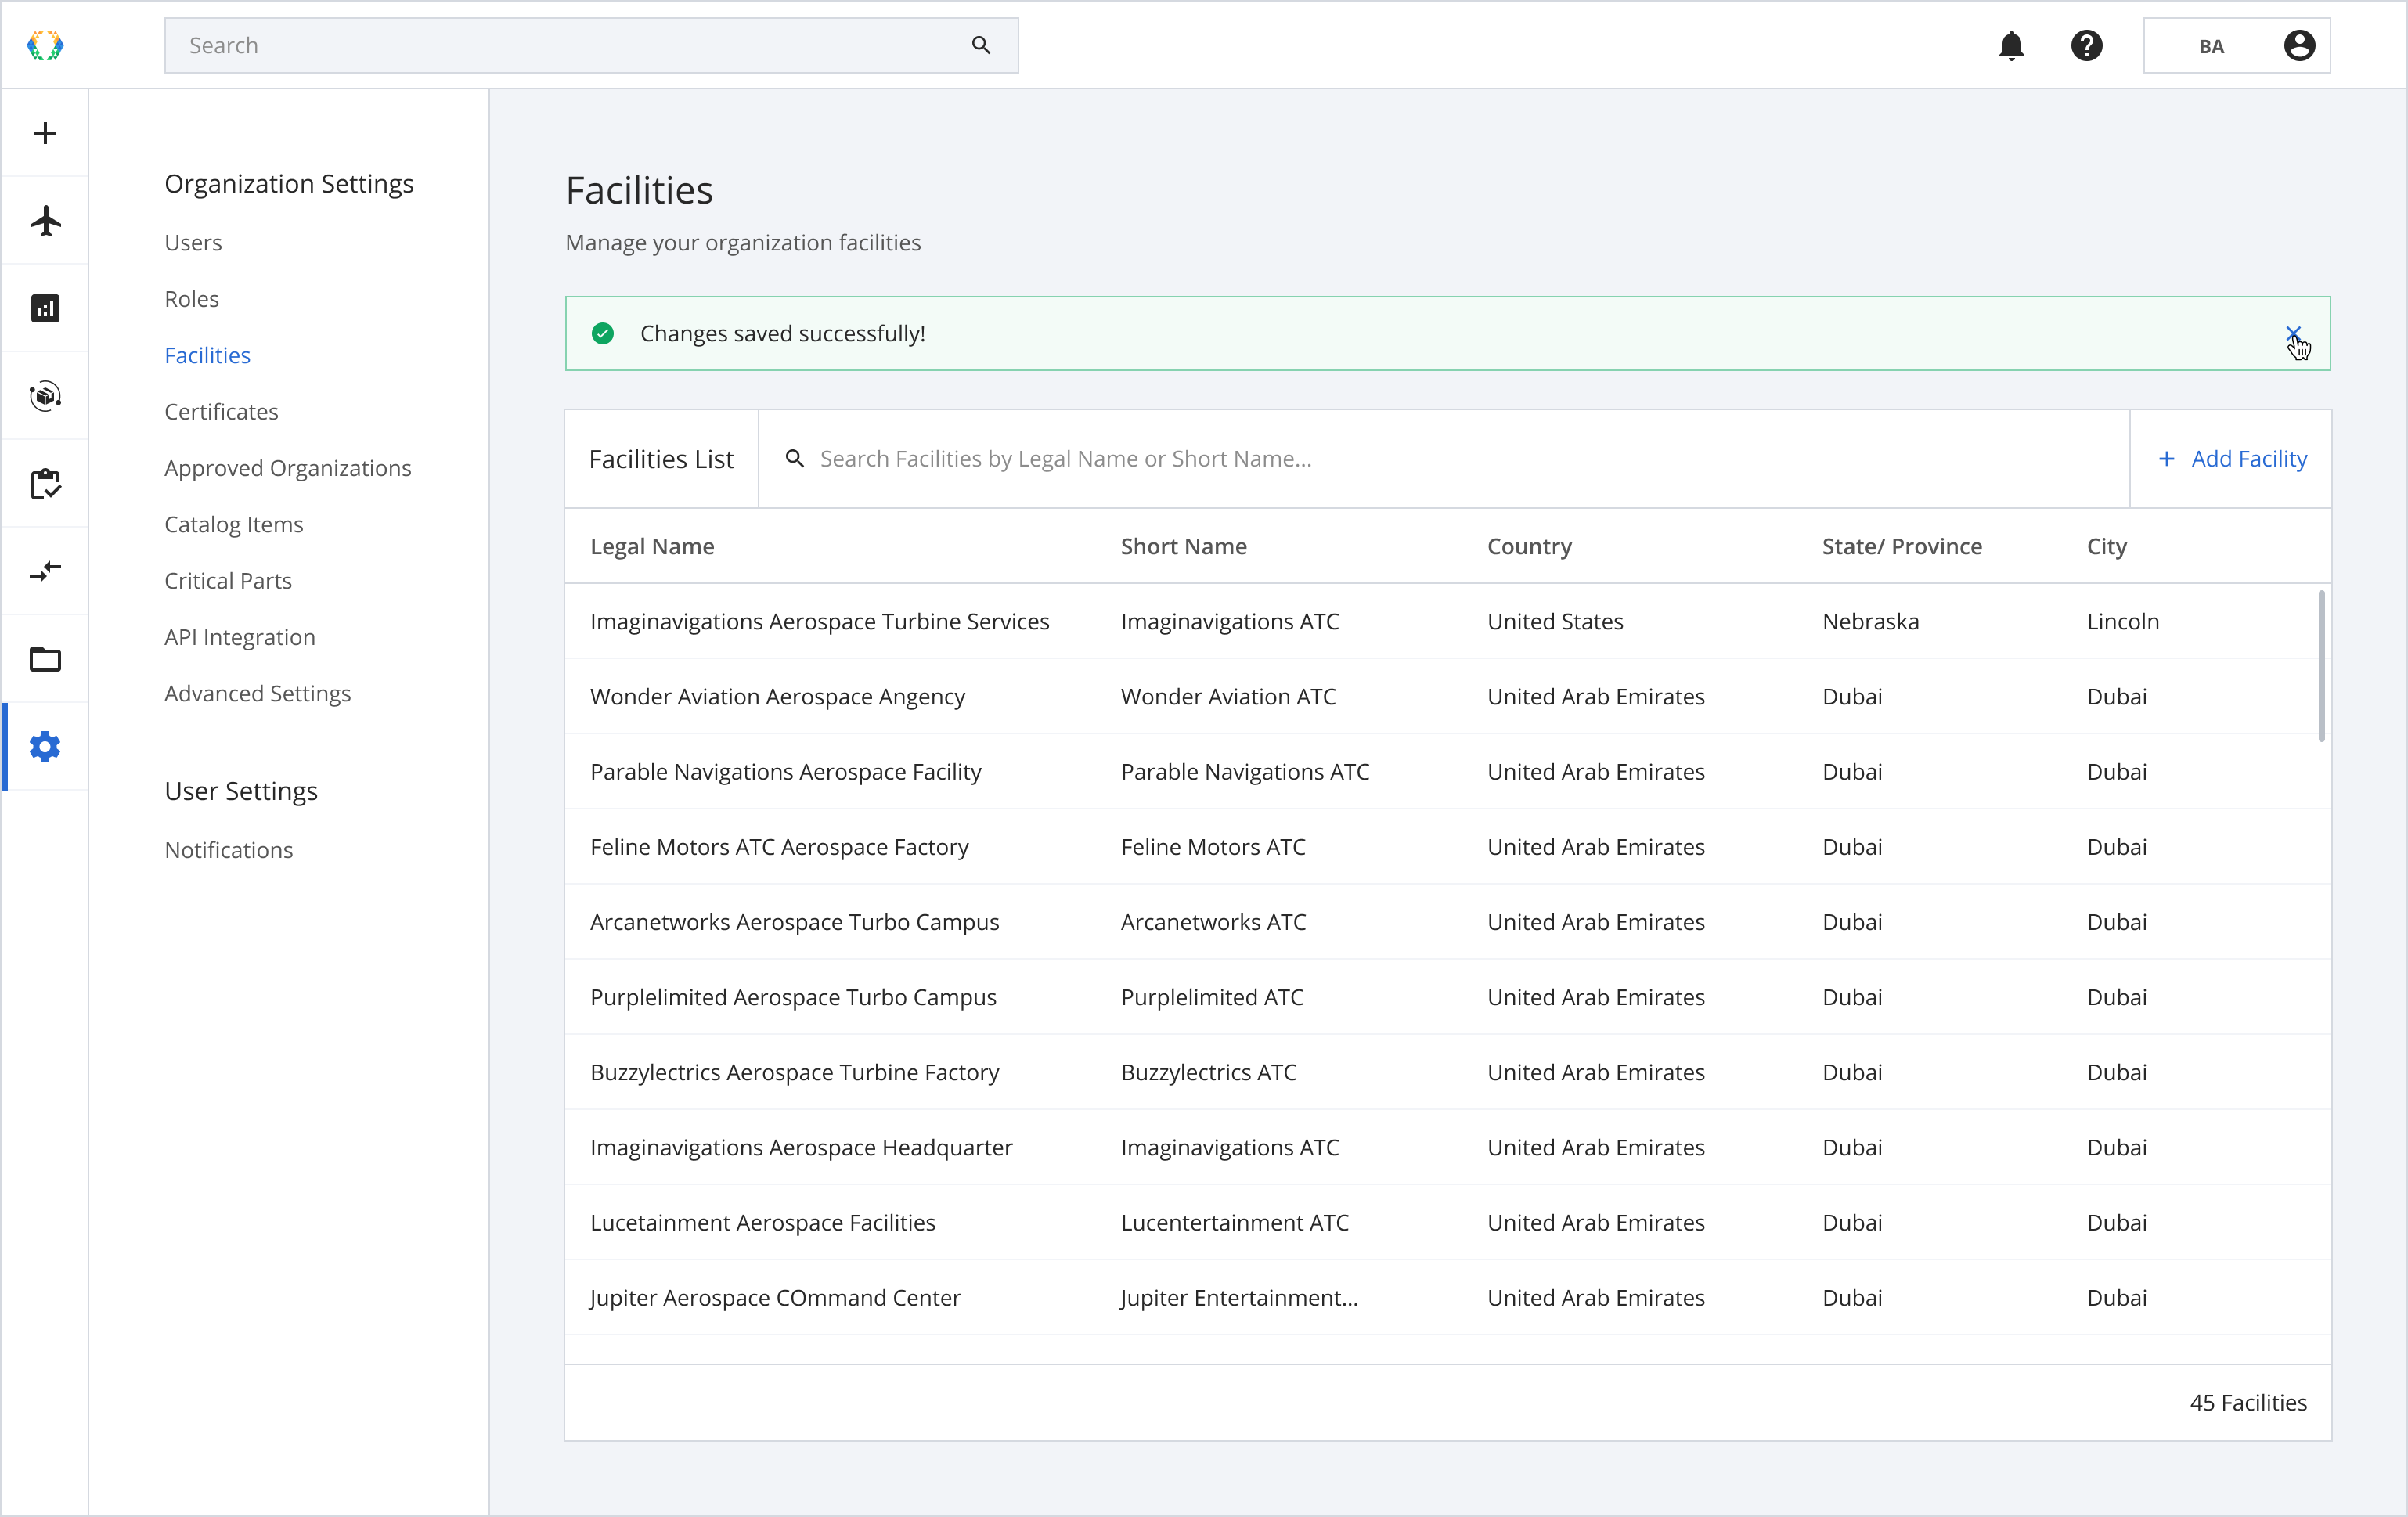Sort by Short Name column header
This screenshot has height=1517, width=2408.
[x=1184, y=546]
